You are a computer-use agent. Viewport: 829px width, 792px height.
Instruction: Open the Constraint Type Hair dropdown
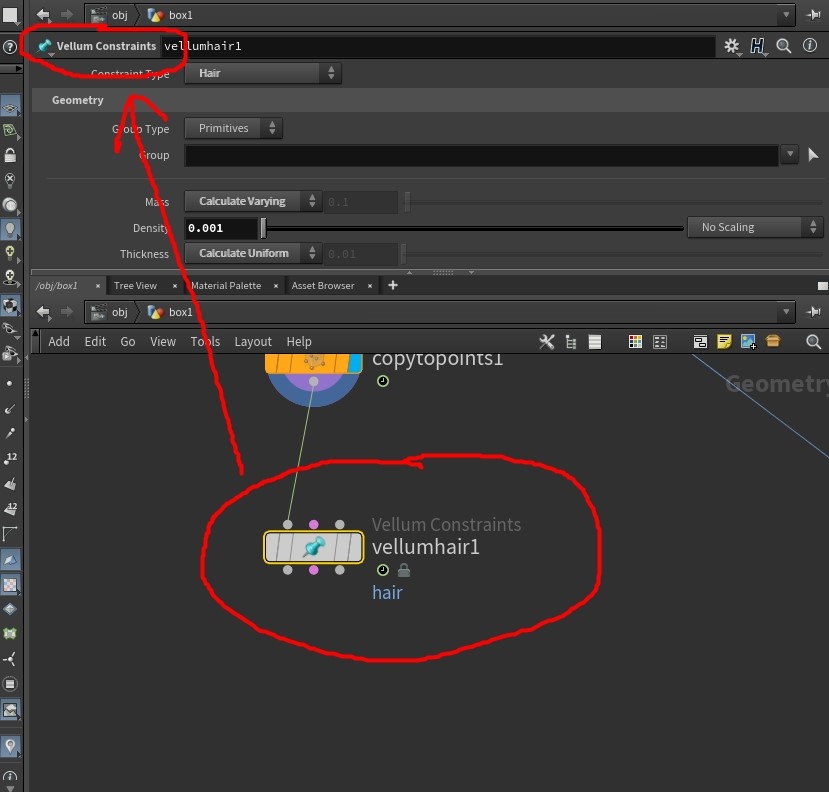263,73
